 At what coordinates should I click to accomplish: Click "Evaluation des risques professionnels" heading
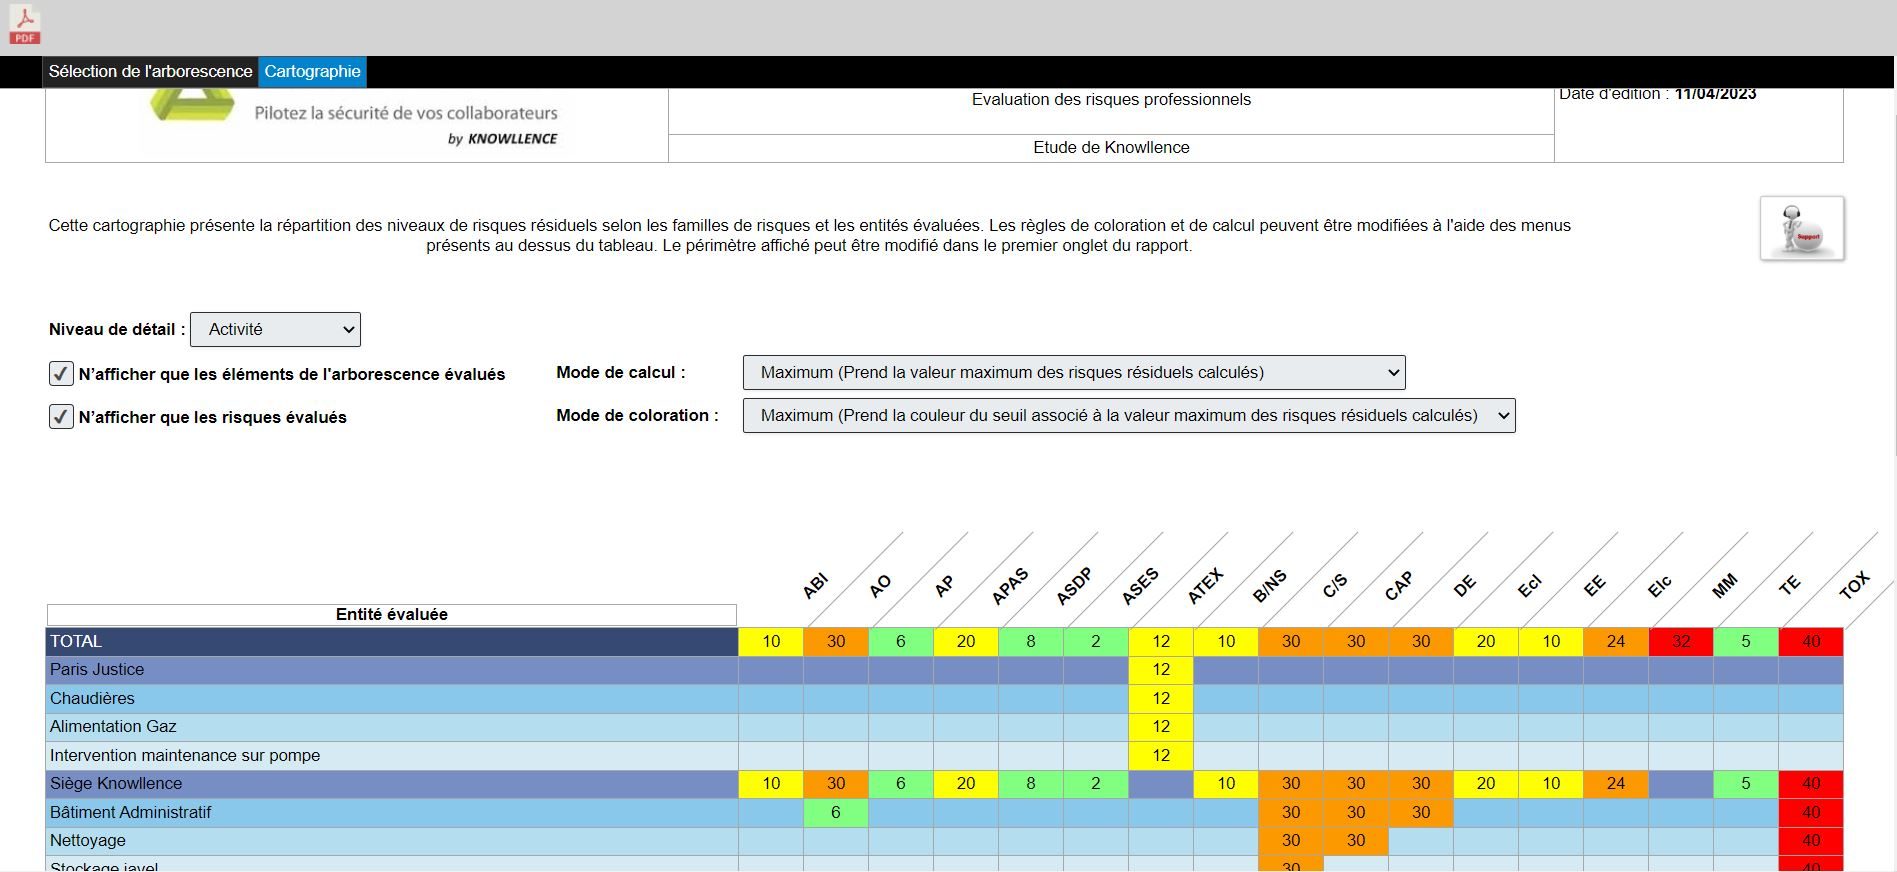pyautogui.click(x=1111, y=99)
